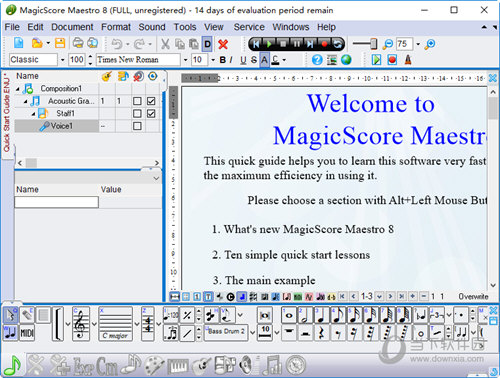Image resolution: width=500 pixels, height=378 pixels.
Task: Uncheck the checked box in Staff1 row
Action: pyautogui.click(x=151, y=114)
